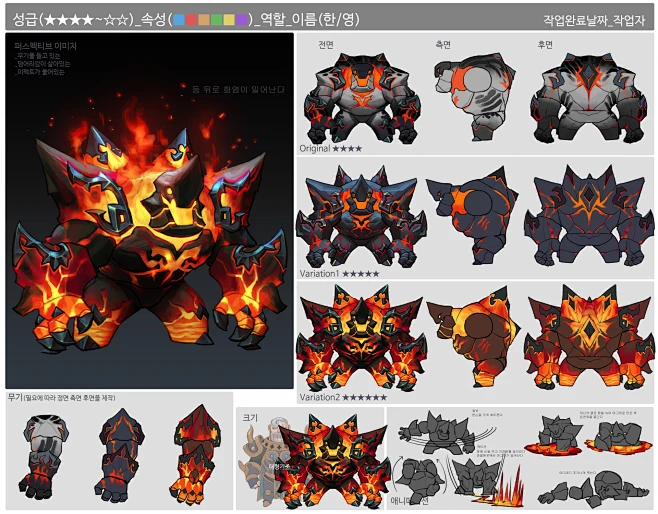Select the middle dark lava weapon gauntlet

coord(119,455)
